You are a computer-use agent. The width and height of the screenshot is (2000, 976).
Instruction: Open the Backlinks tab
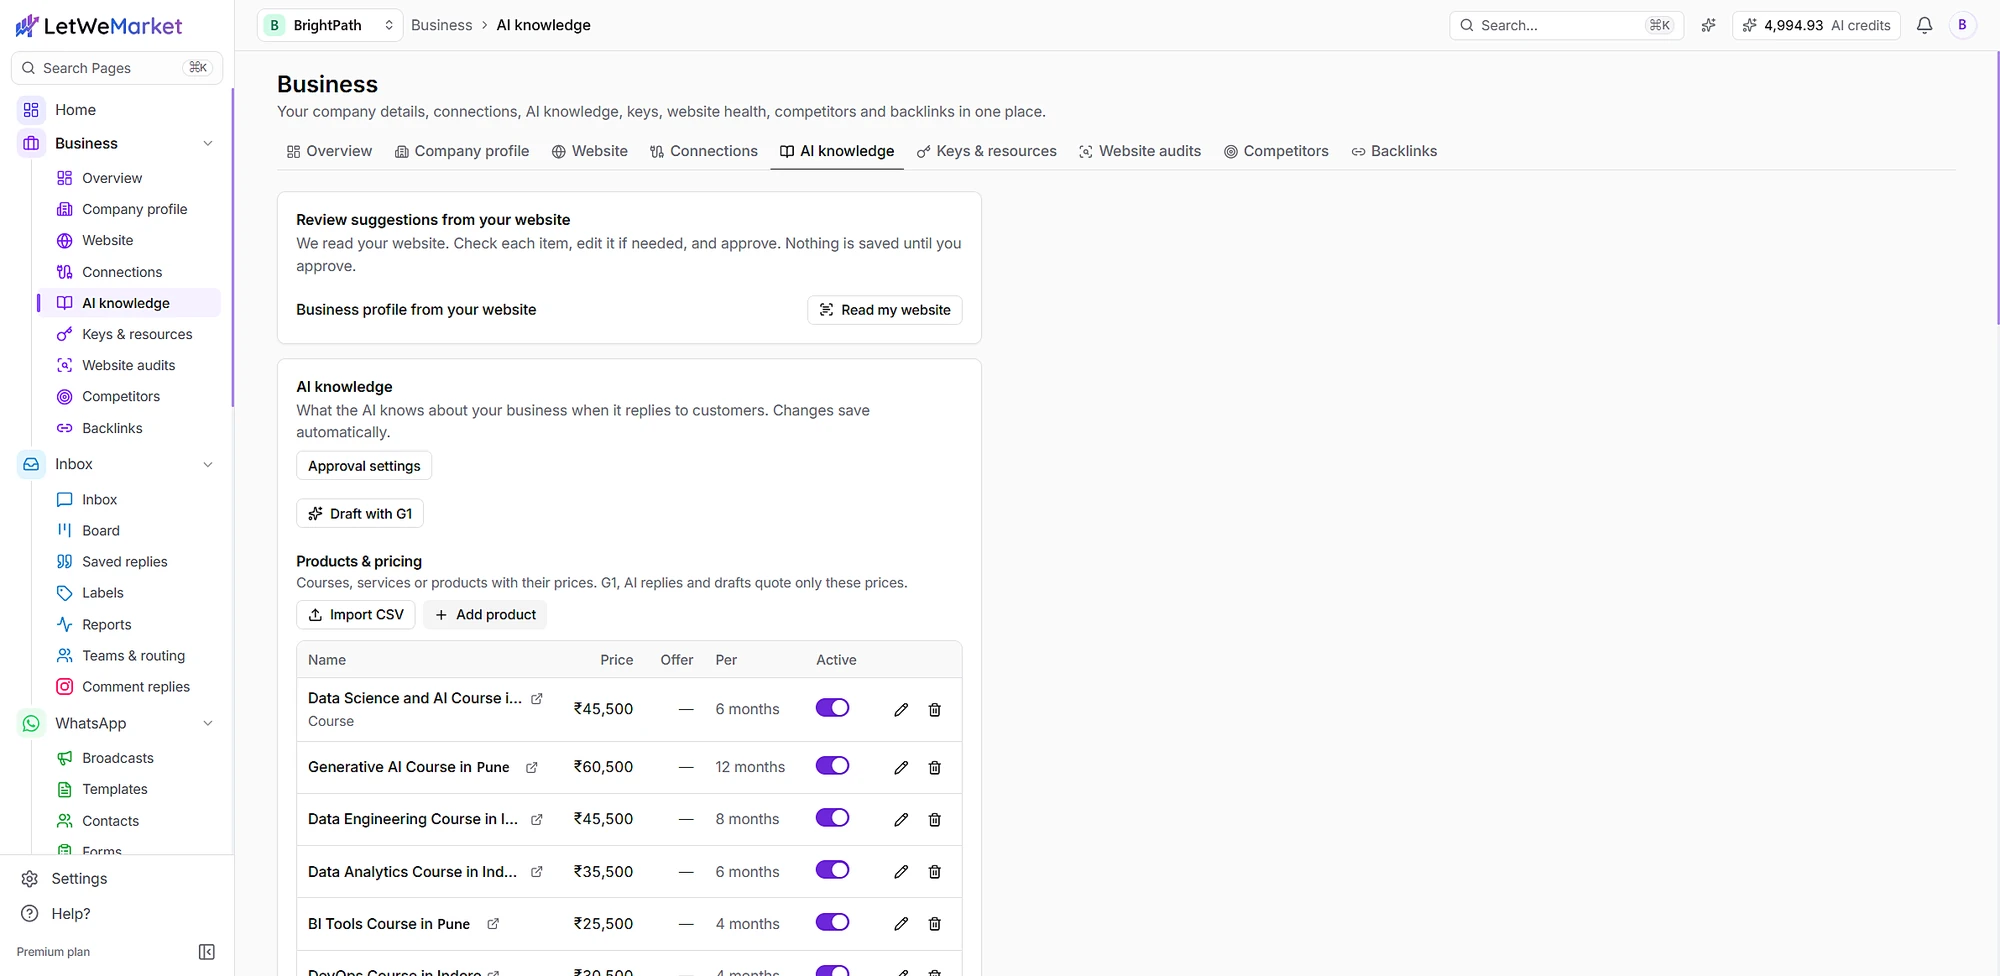coord(1394,151)
